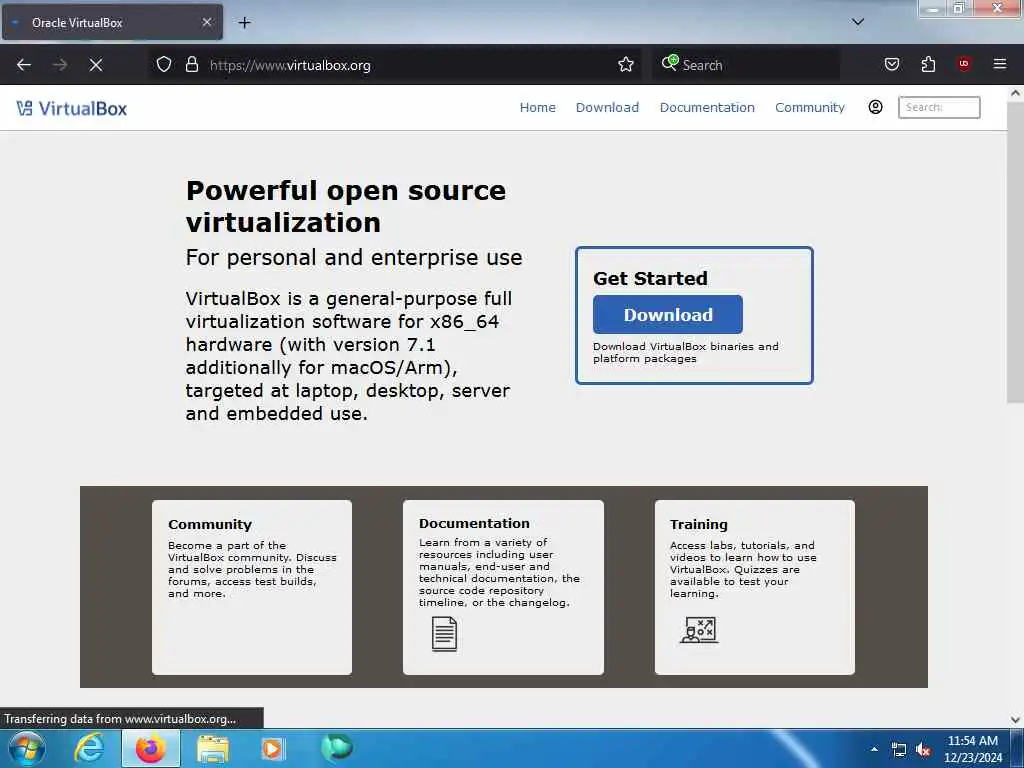Image resolution: width=1024 pixels, height=768 pixels.
Task: Open the Home navigation link
Action: click(537, 108)
